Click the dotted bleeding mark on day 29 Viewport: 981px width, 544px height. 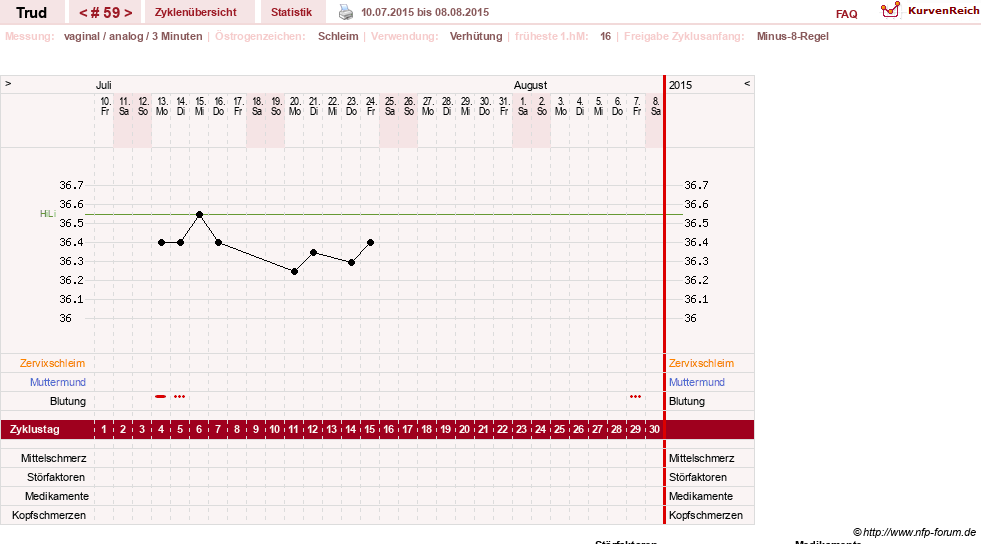(636, 396)
